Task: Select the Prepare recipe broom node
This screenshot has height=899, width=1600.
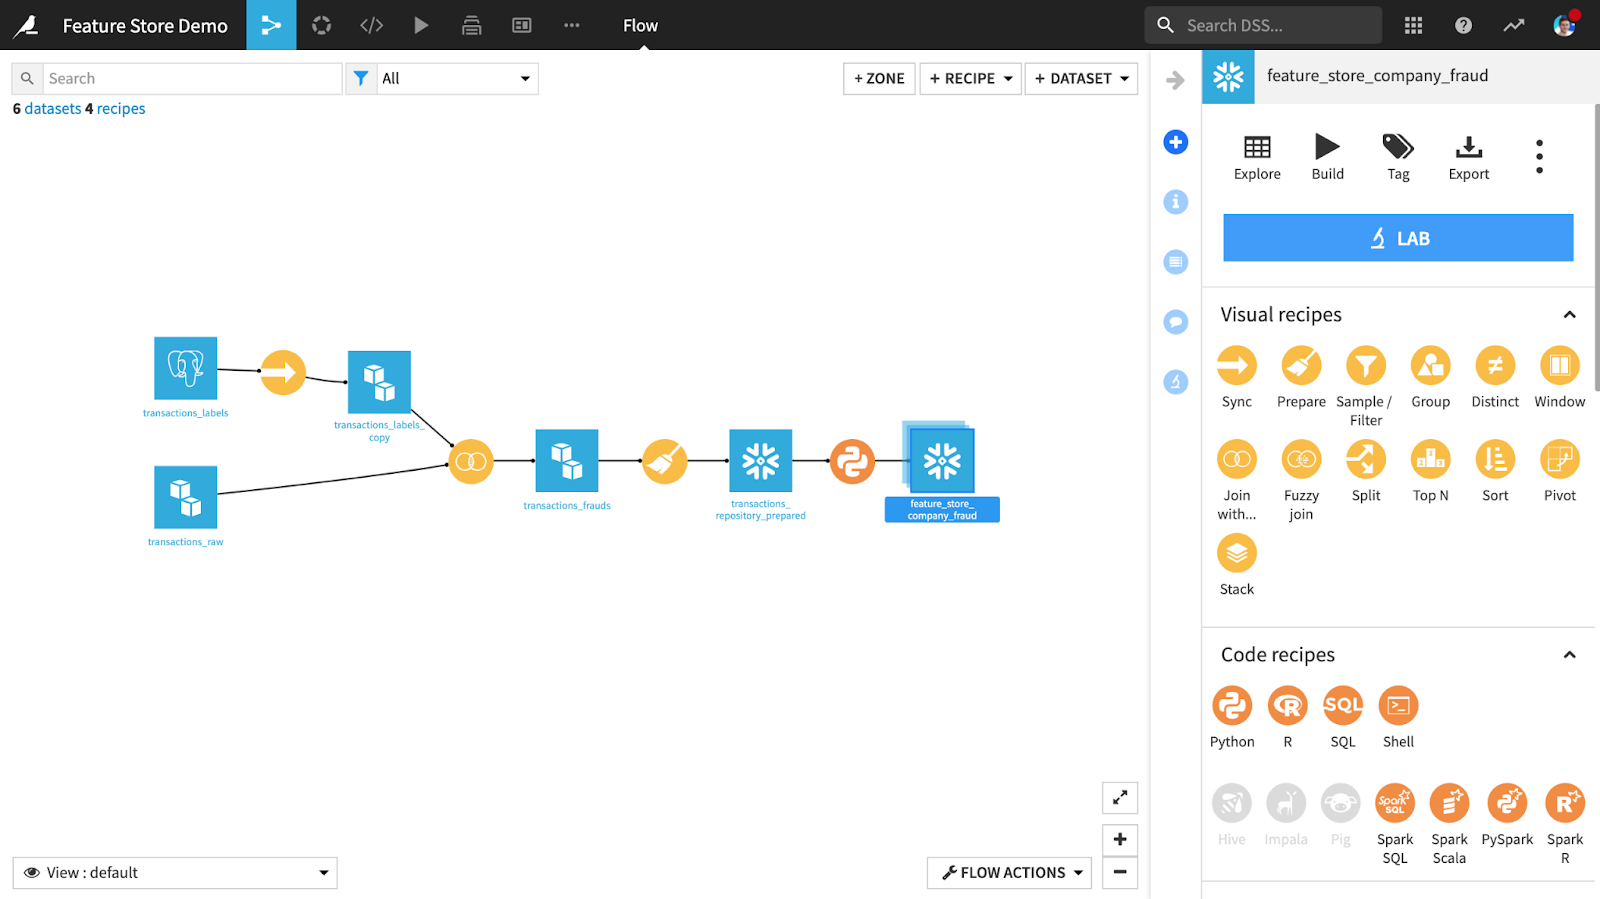Action: (664, 461)
